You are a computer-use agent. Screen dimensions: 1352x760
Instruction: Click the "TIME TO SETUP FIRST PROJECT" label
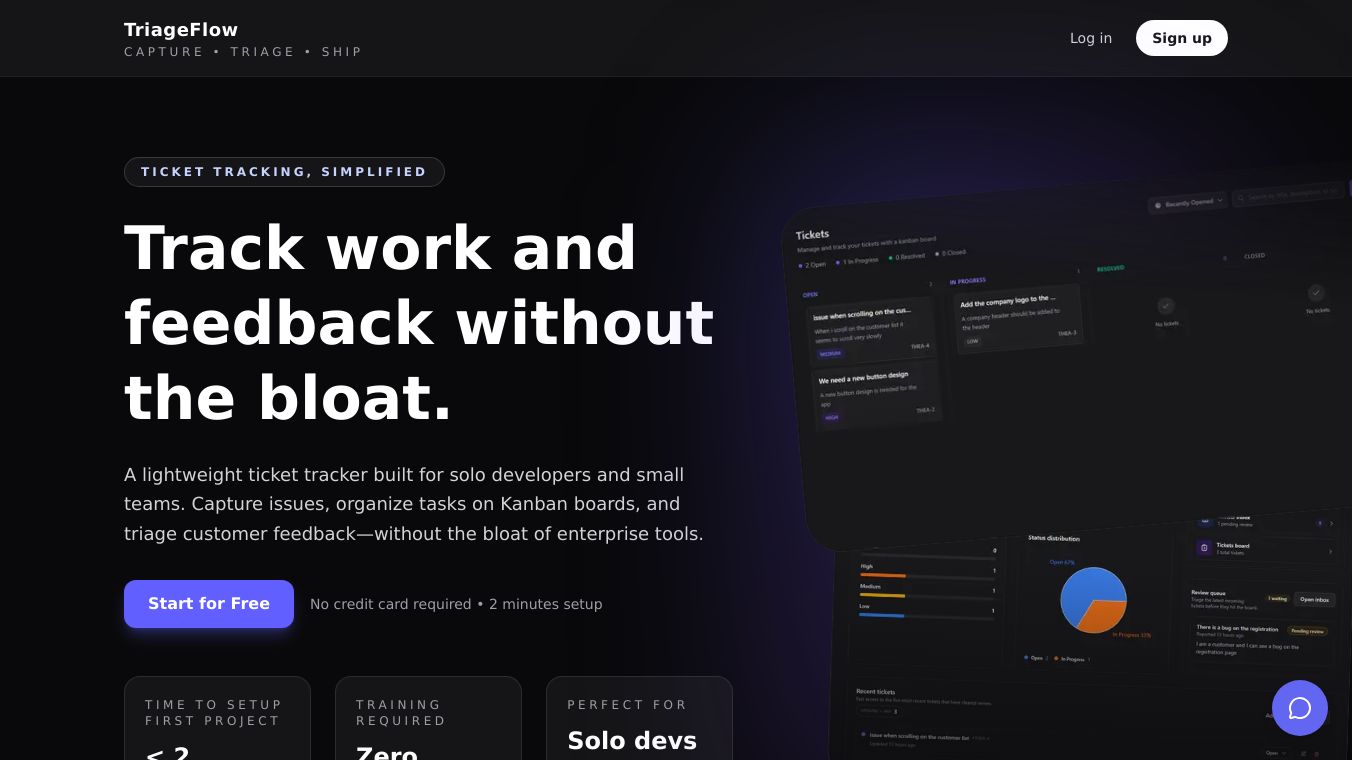tap(214, 712)
